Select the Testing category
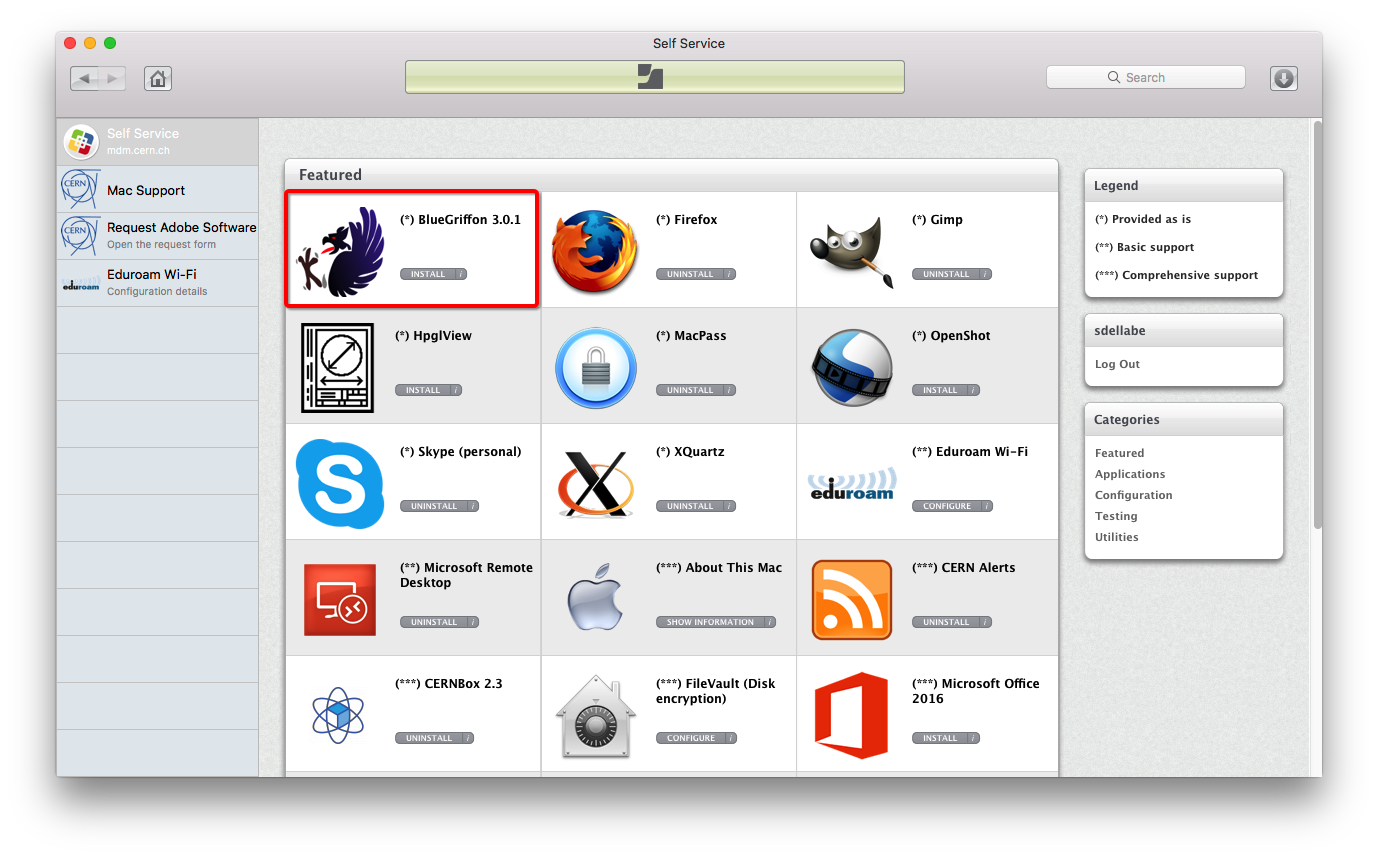The width and height of the screenshot is (1378, 857). coord(1116,516)
